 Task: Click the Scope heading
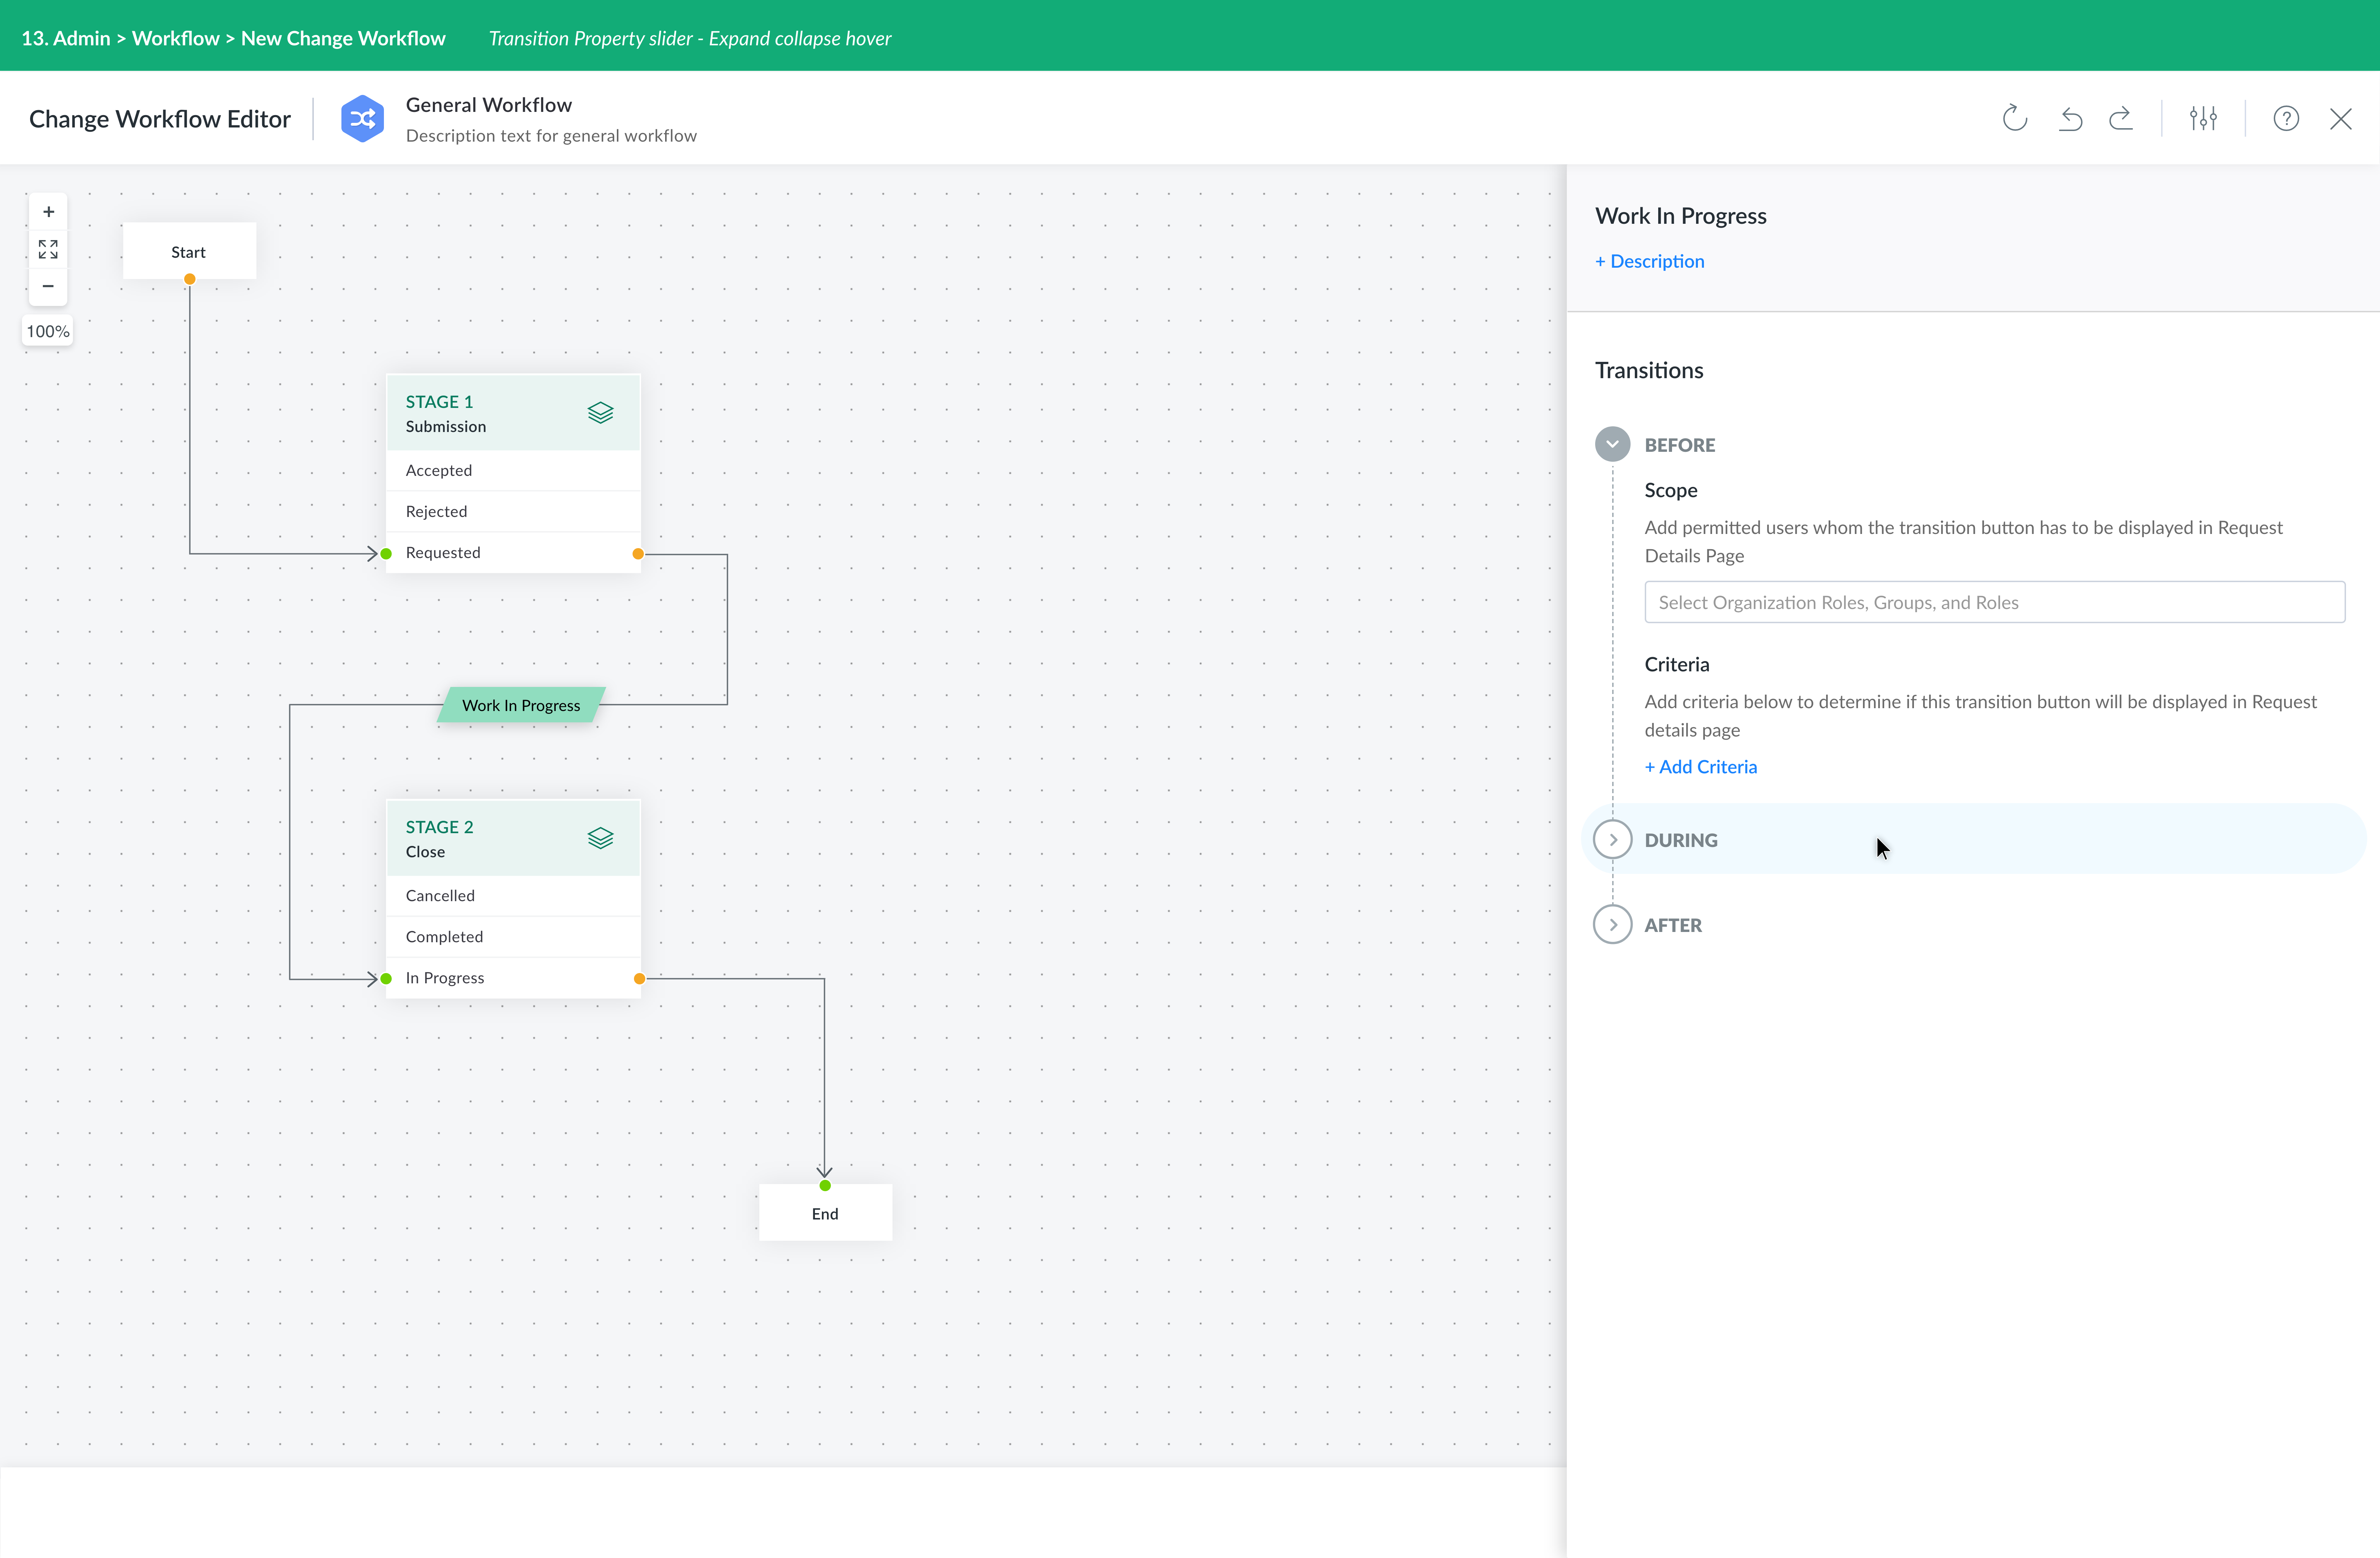(1671, 490)
